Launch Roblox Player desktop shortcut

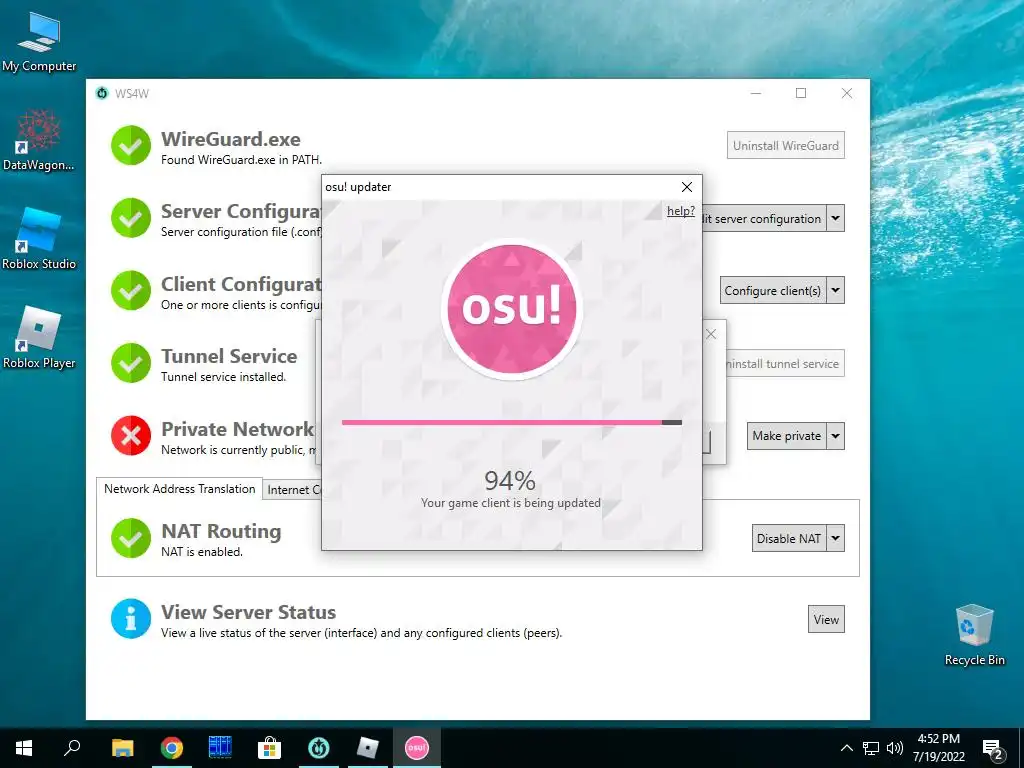point(39,338)
